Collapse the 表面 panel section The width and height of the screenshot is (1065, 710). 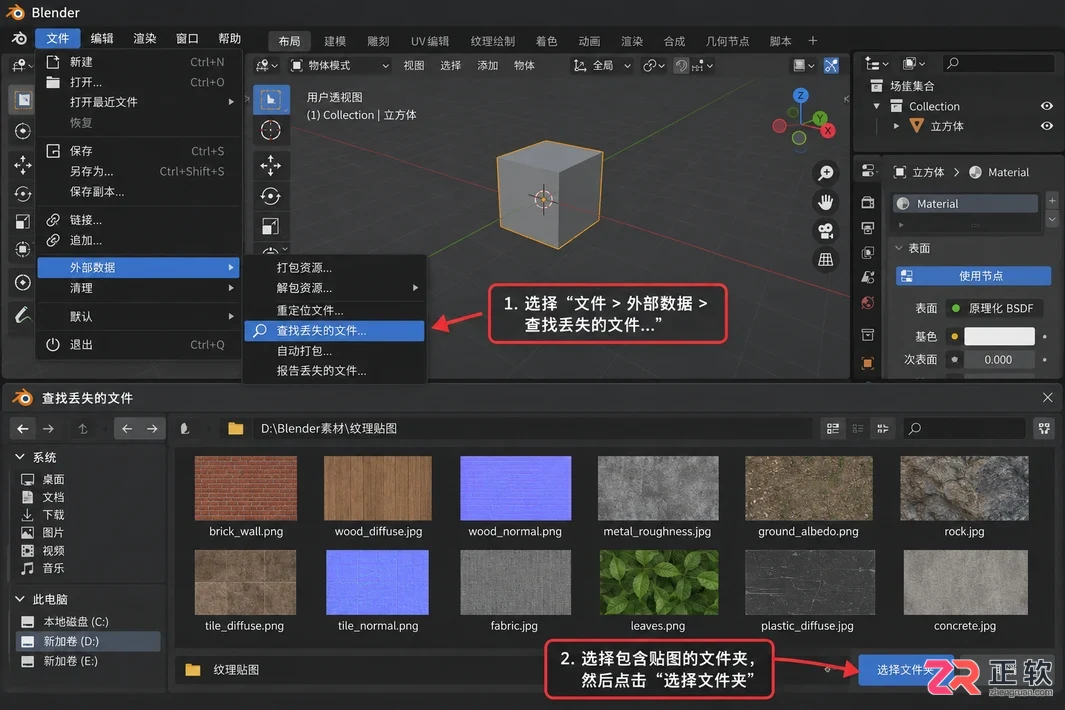click(x=899, y=248)
